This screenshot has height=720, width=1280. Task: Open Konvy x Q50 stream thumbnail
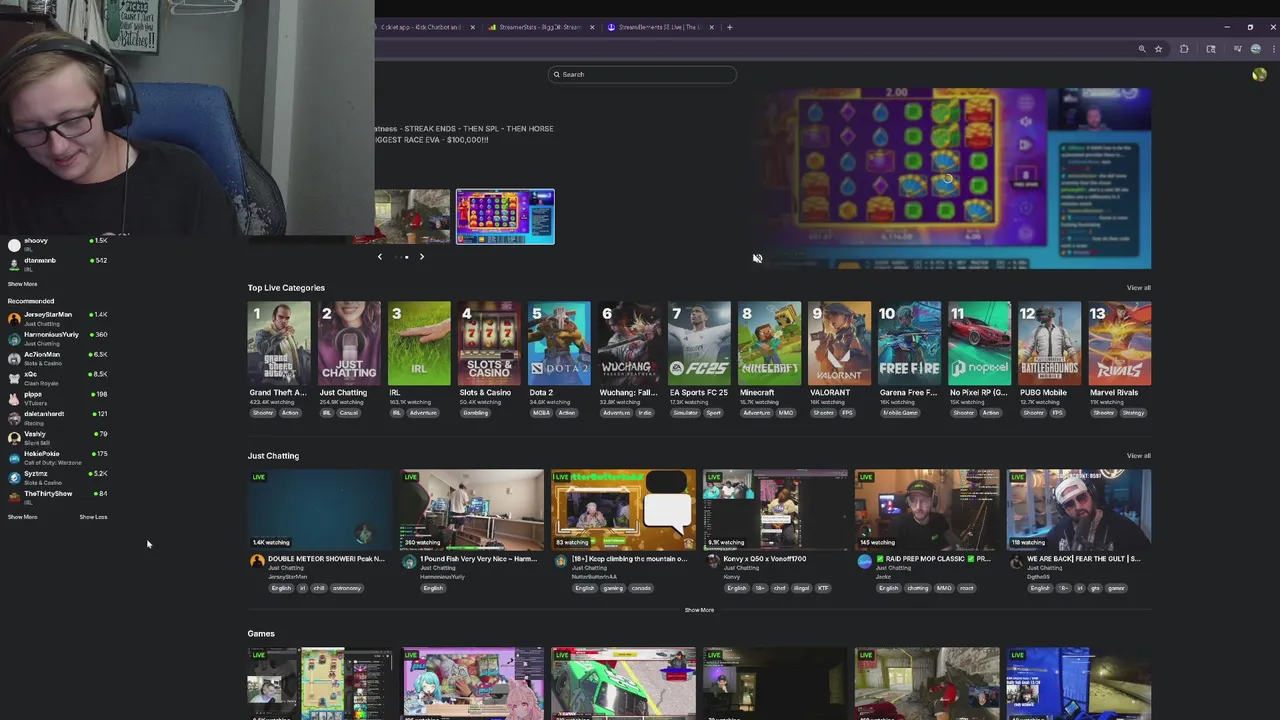tap(775, 510)
